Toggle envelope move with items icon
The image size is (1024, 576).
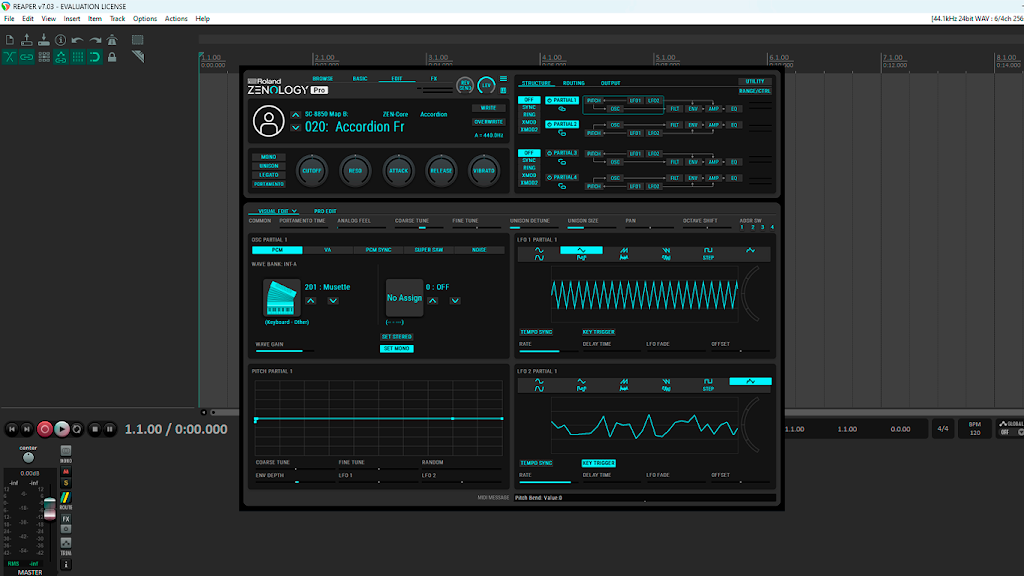tap(61, 57)
